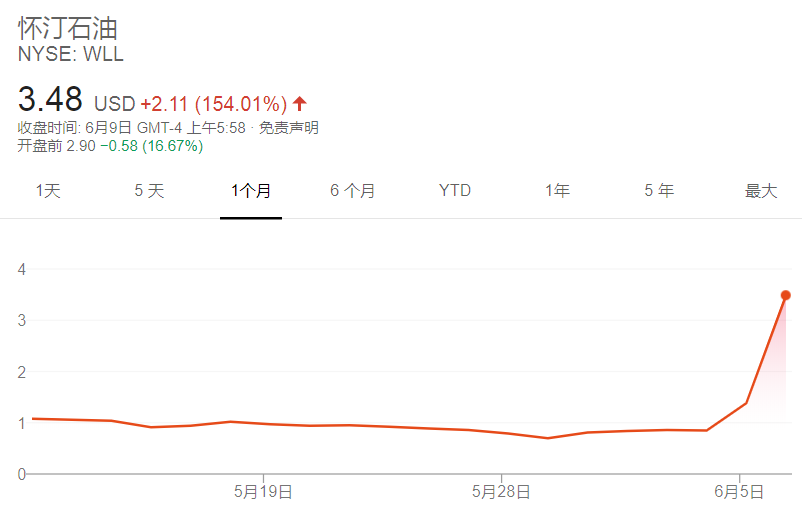Switch to the 1年 range tab
The image size is (802, 529).
pos(557,191)
